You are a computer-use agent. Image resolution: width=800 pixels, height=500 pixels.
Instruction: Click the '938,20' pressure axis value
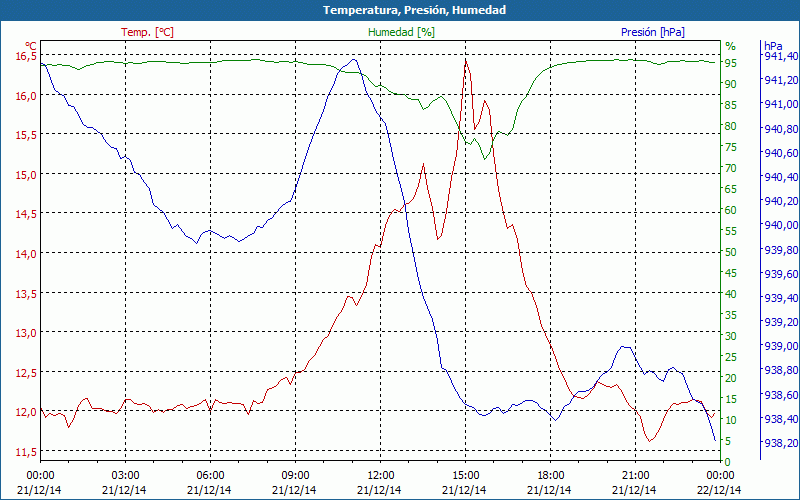point(782,443)
